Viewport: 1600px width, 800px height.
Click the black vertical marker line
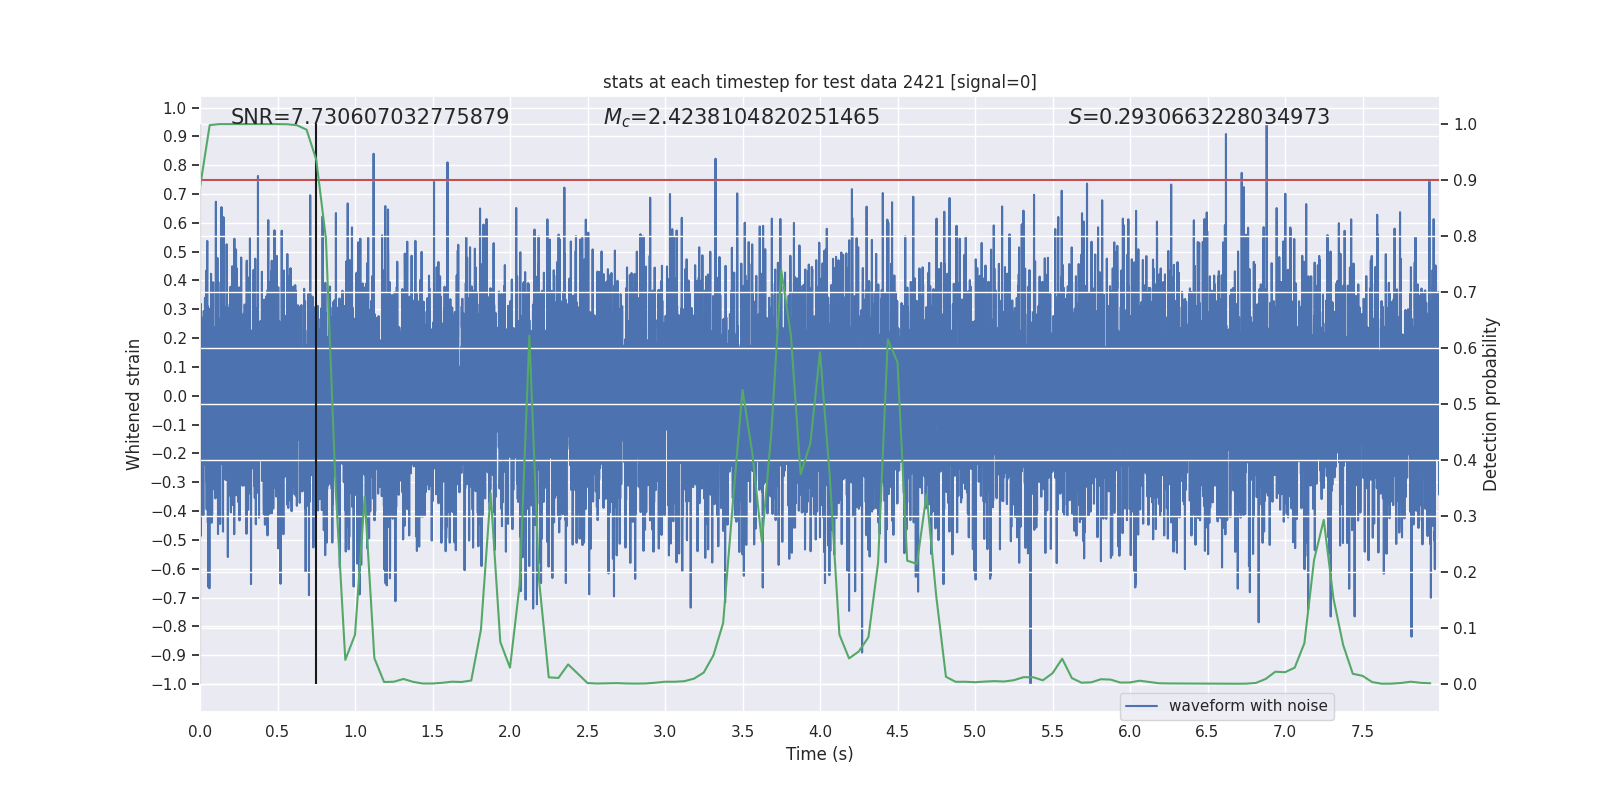(x=316, y=404)
